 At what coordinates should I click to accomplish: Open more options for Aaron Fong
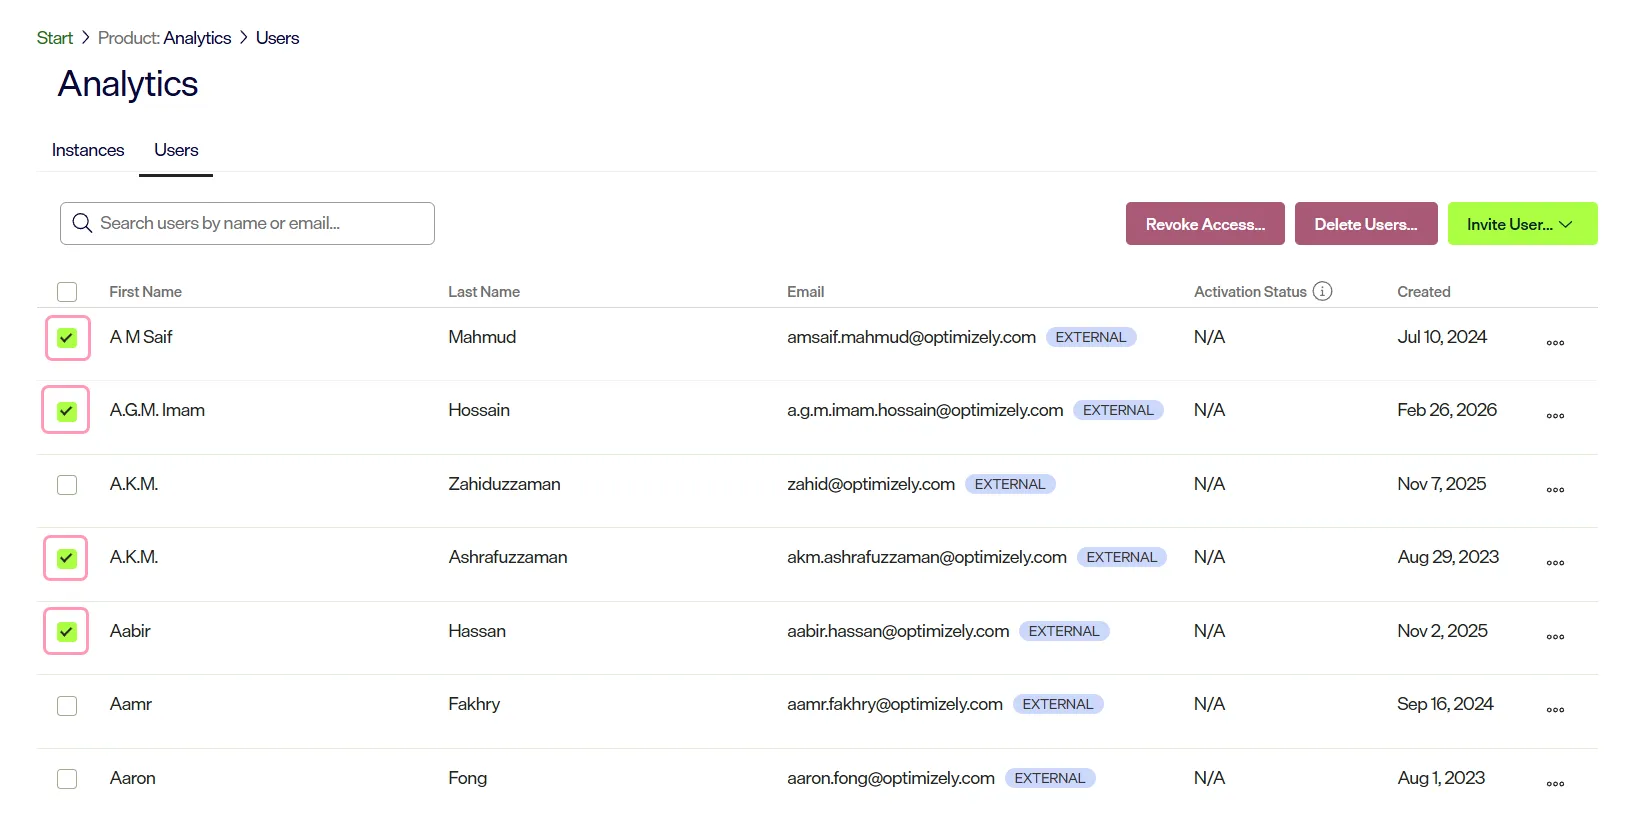[x=1555, y=784]
